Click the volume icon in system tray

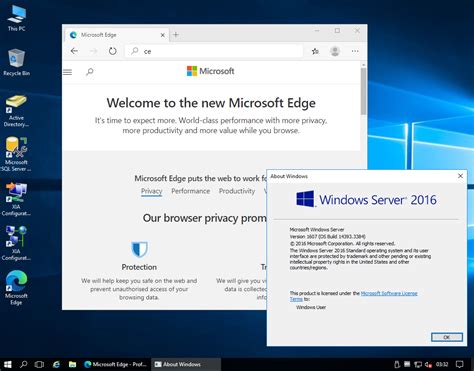click(428, 364)
